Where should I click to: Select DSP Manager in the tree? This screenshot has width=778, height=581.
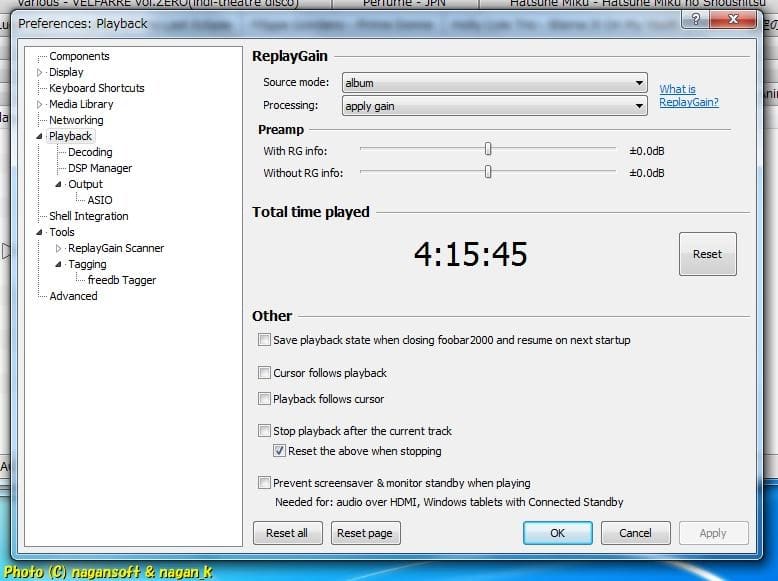point(99,169)
